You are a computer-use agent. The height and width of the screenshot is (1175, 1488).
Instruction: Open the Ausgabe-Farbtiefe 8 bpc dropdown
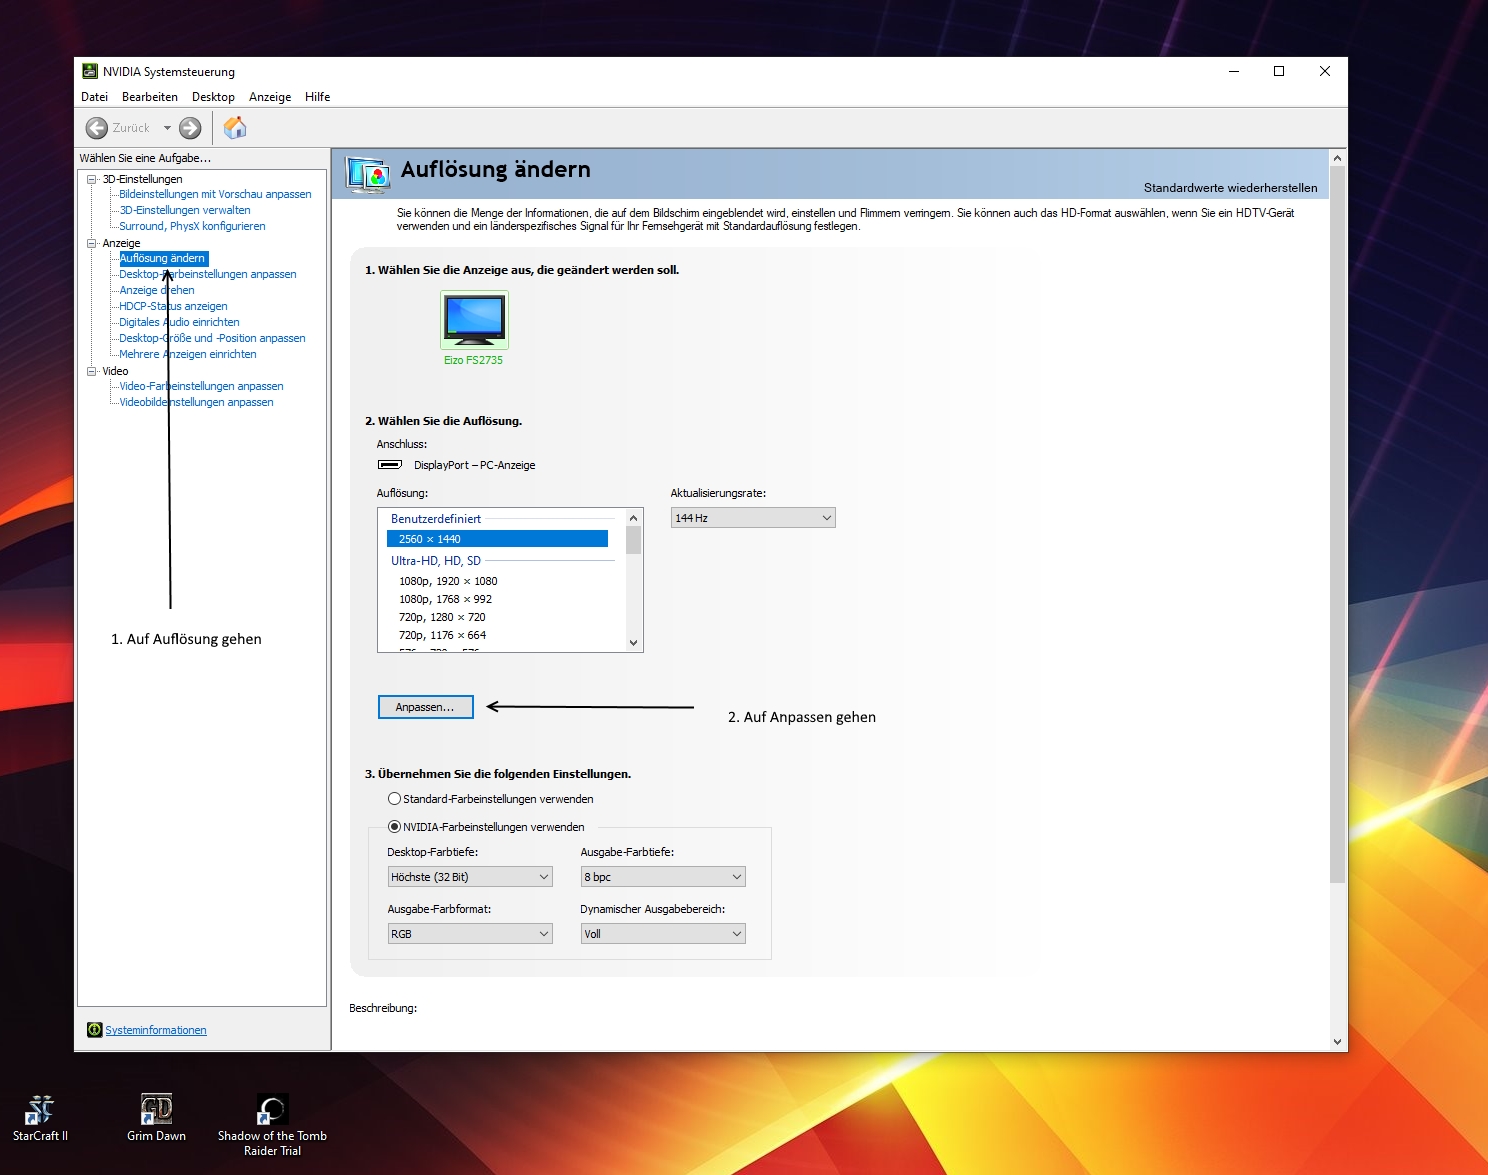tap(663, 877)
